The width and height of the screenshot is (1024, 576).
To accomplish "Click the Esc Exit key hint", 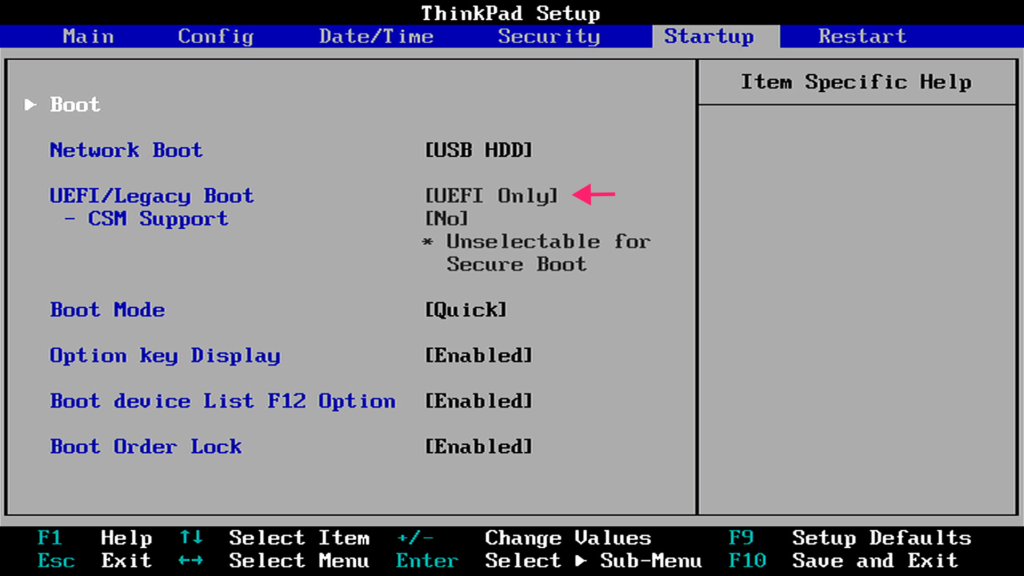I will [95, 561].
